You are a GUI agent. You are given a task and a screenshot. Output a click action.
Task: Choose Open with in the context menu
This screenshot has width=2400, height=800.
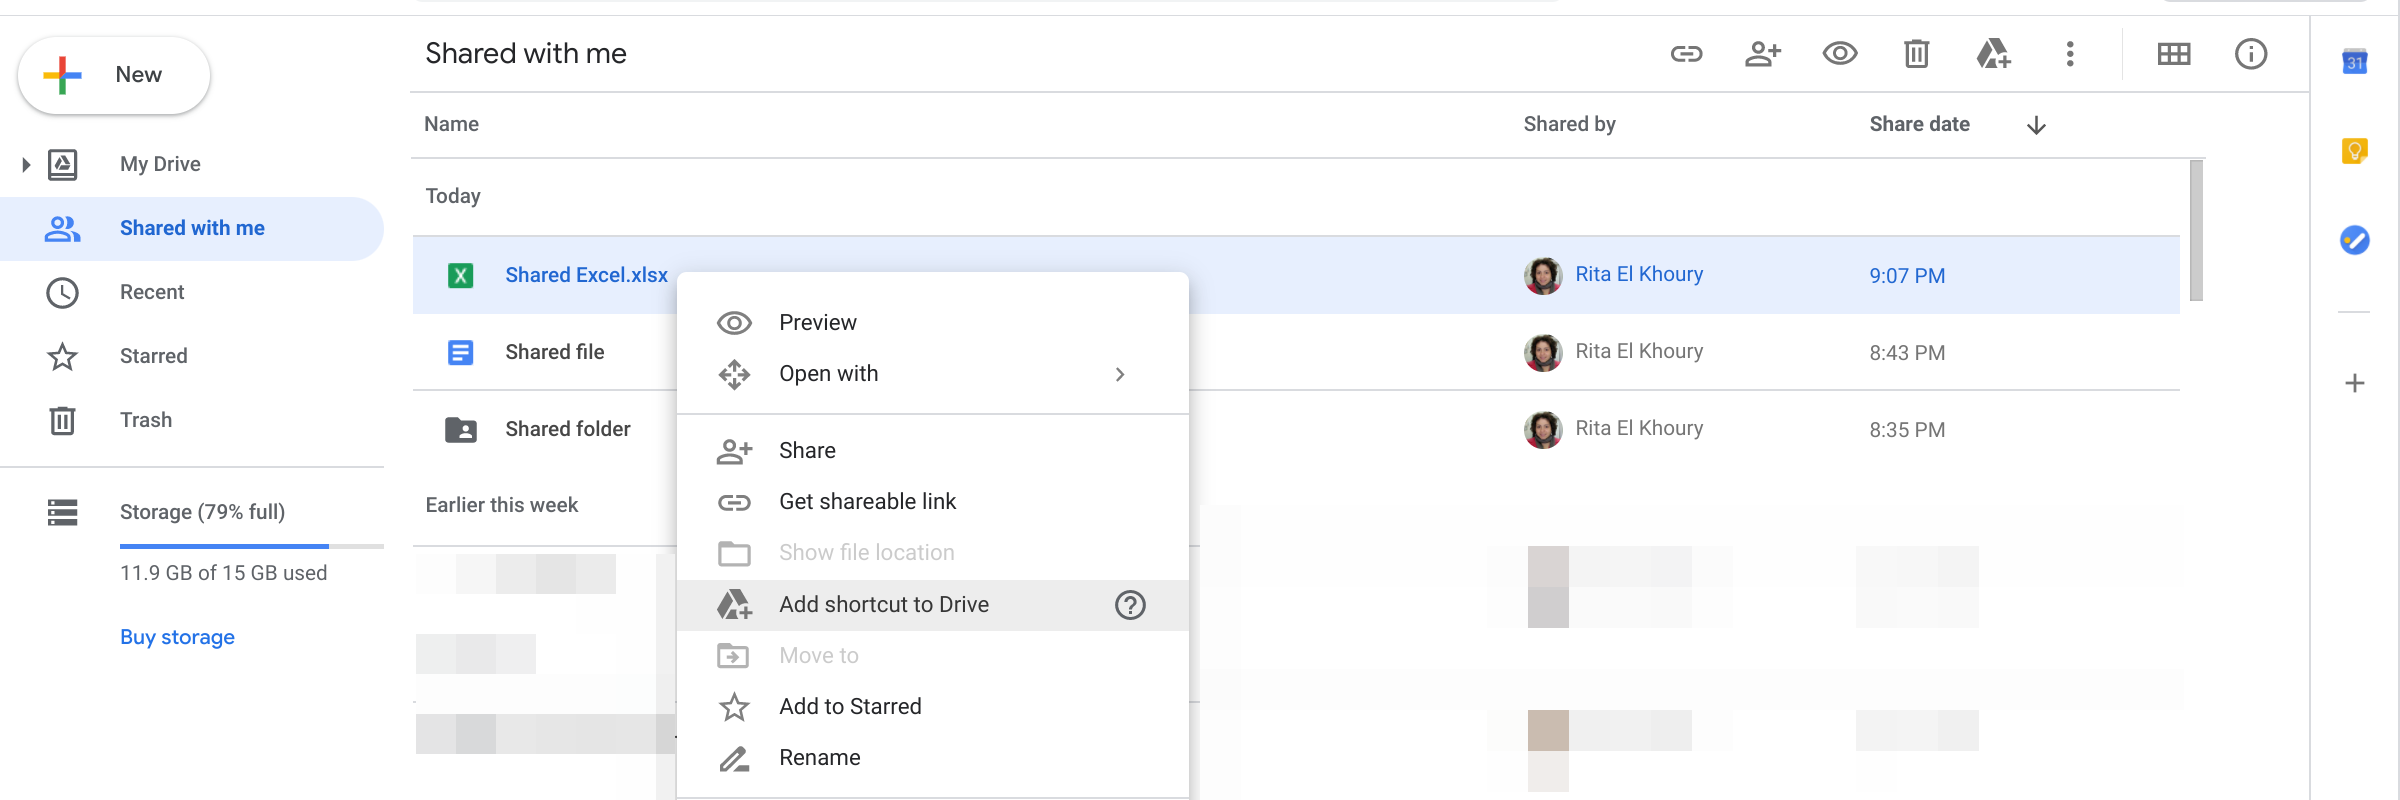click(933, 374)
